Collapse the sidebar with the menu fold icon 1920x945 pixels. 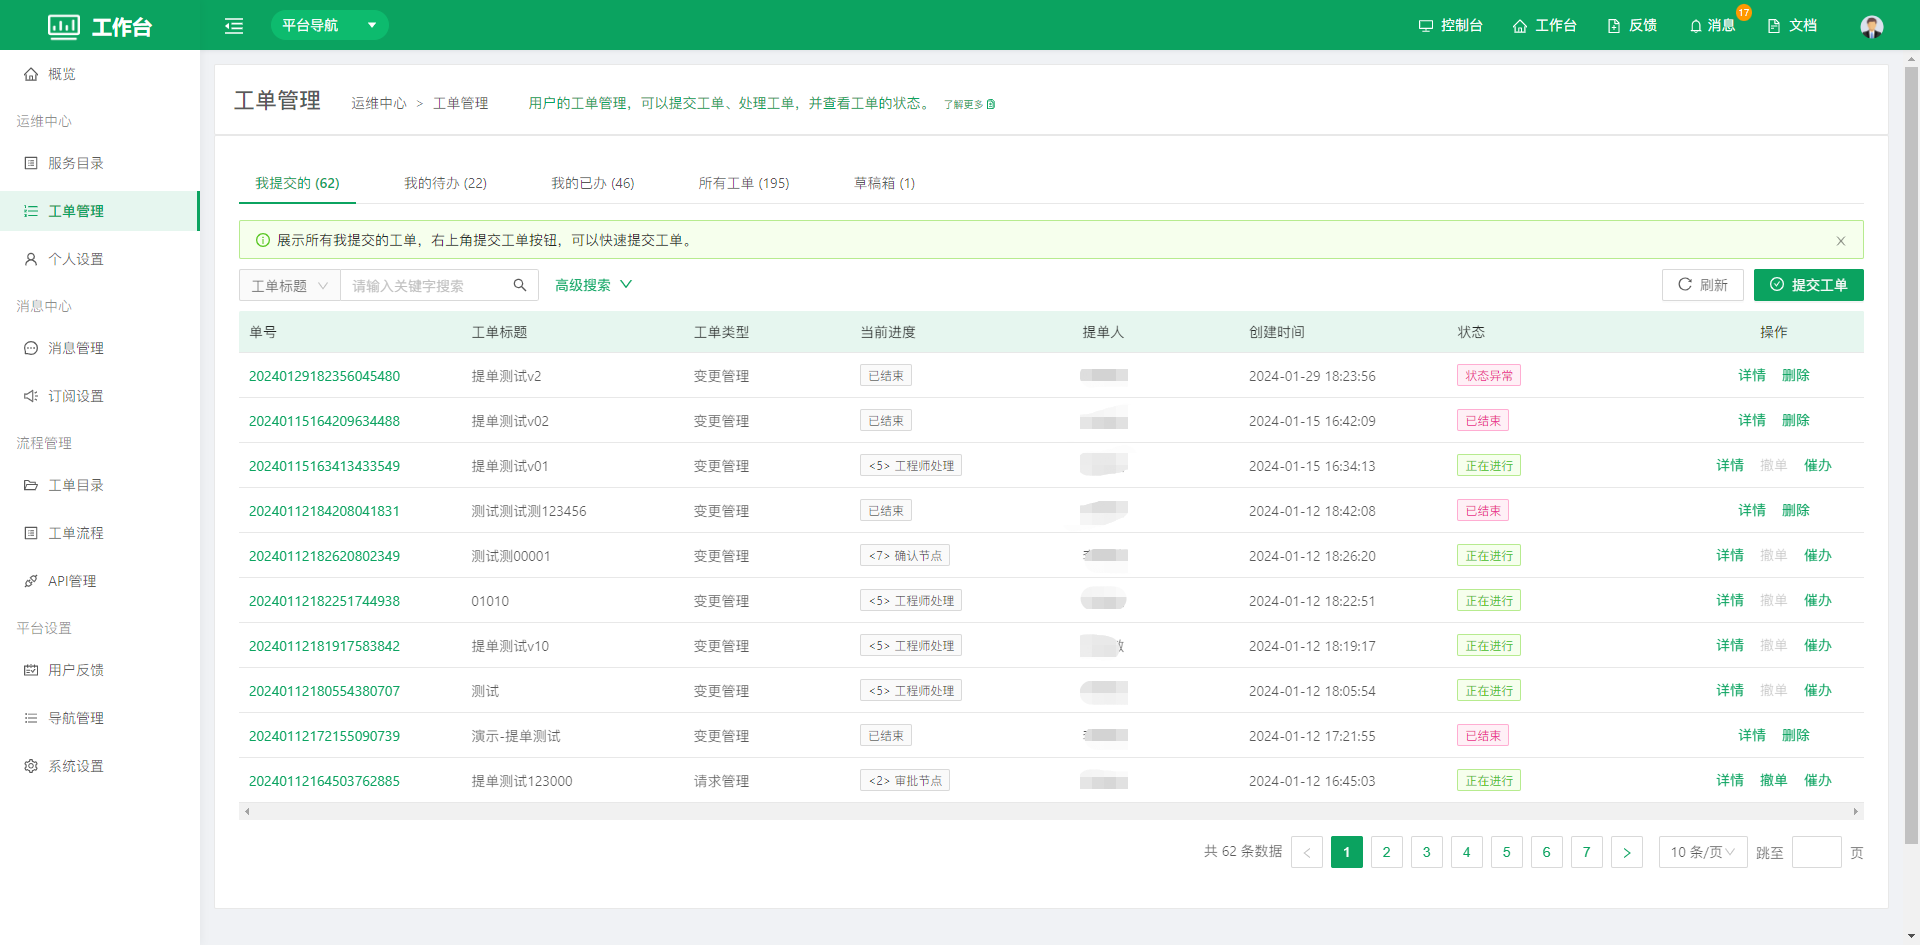(234, 26)
